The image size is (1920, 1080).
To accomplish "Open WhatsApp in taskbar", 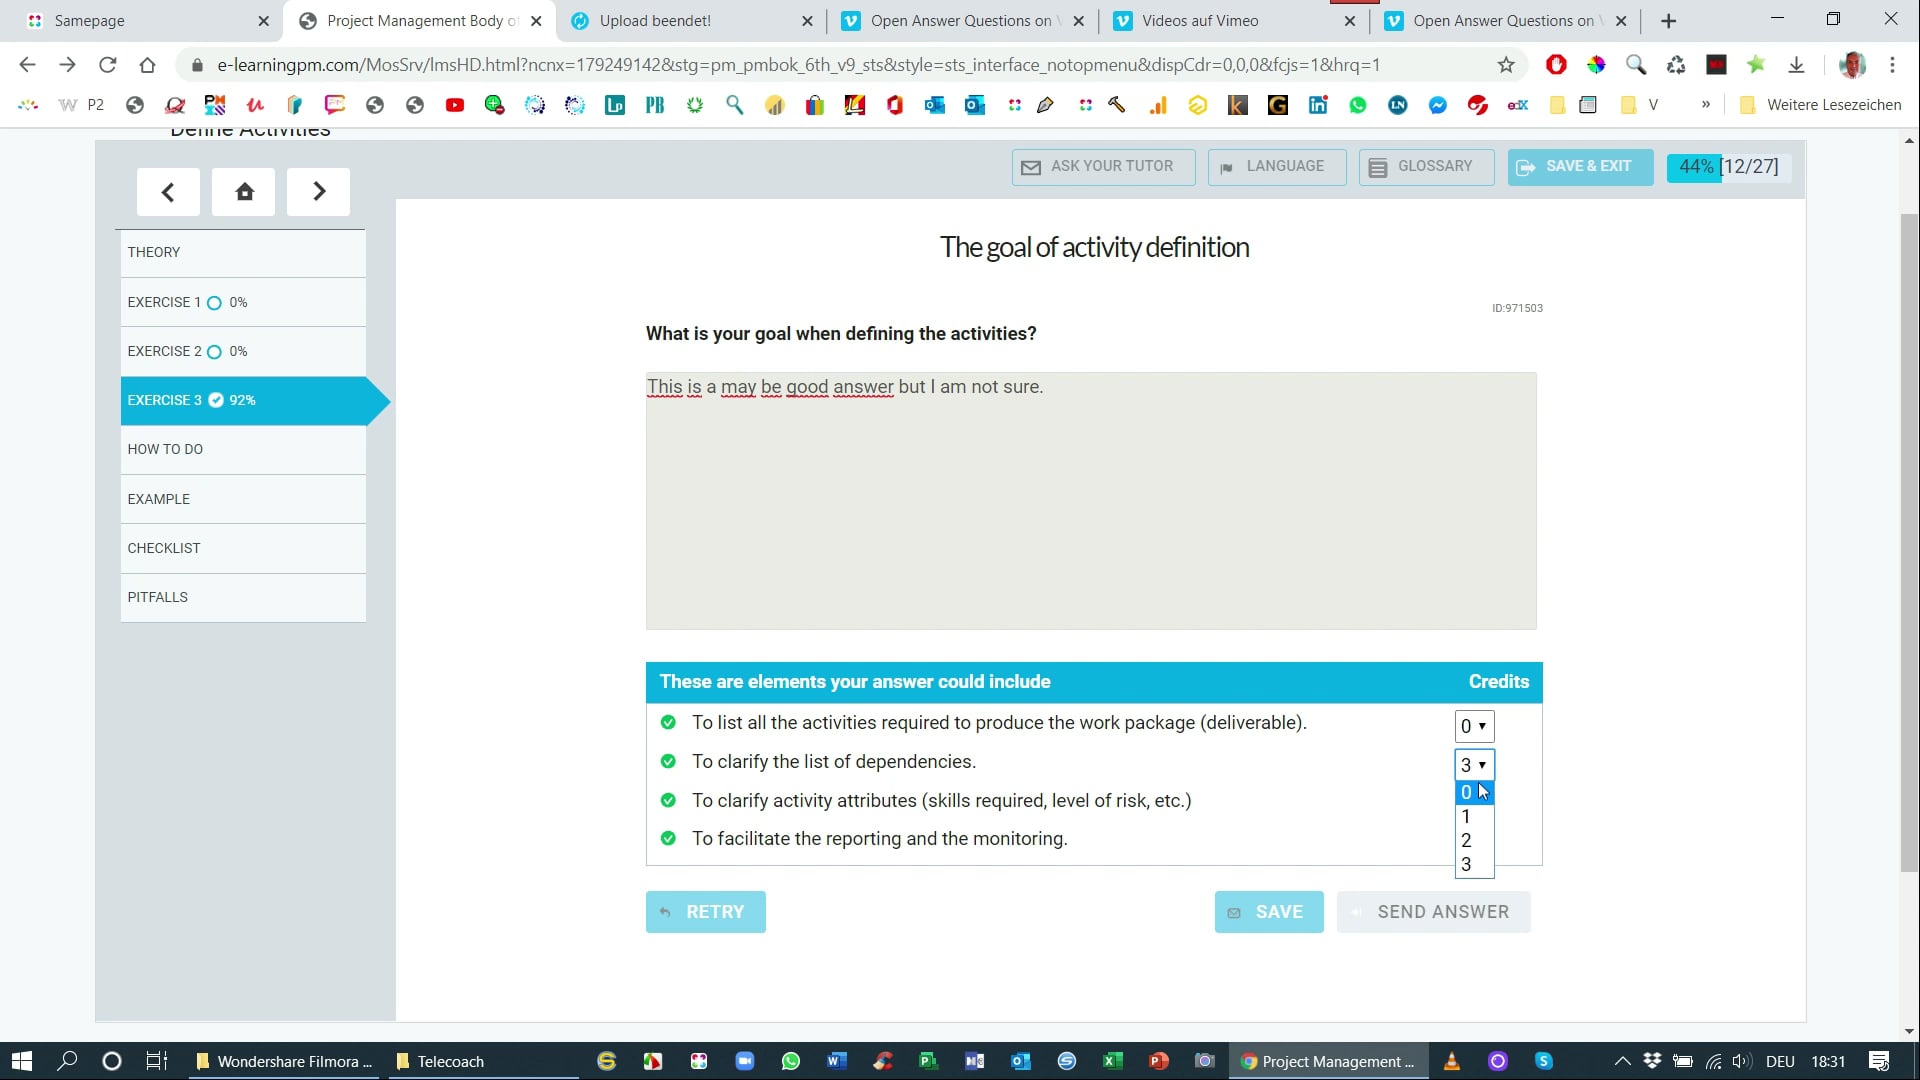I will pyautogui.click(x=790, y=1061).
